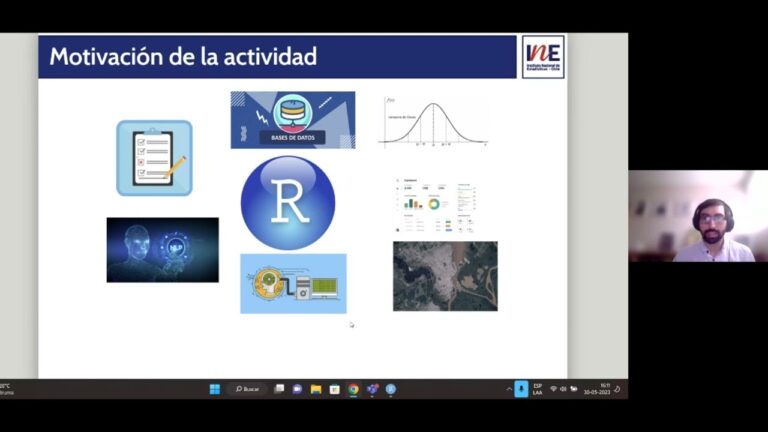Open the blue R app taskbar icon
The width and height of the screenshot is (768, 432).
point(390,389)
